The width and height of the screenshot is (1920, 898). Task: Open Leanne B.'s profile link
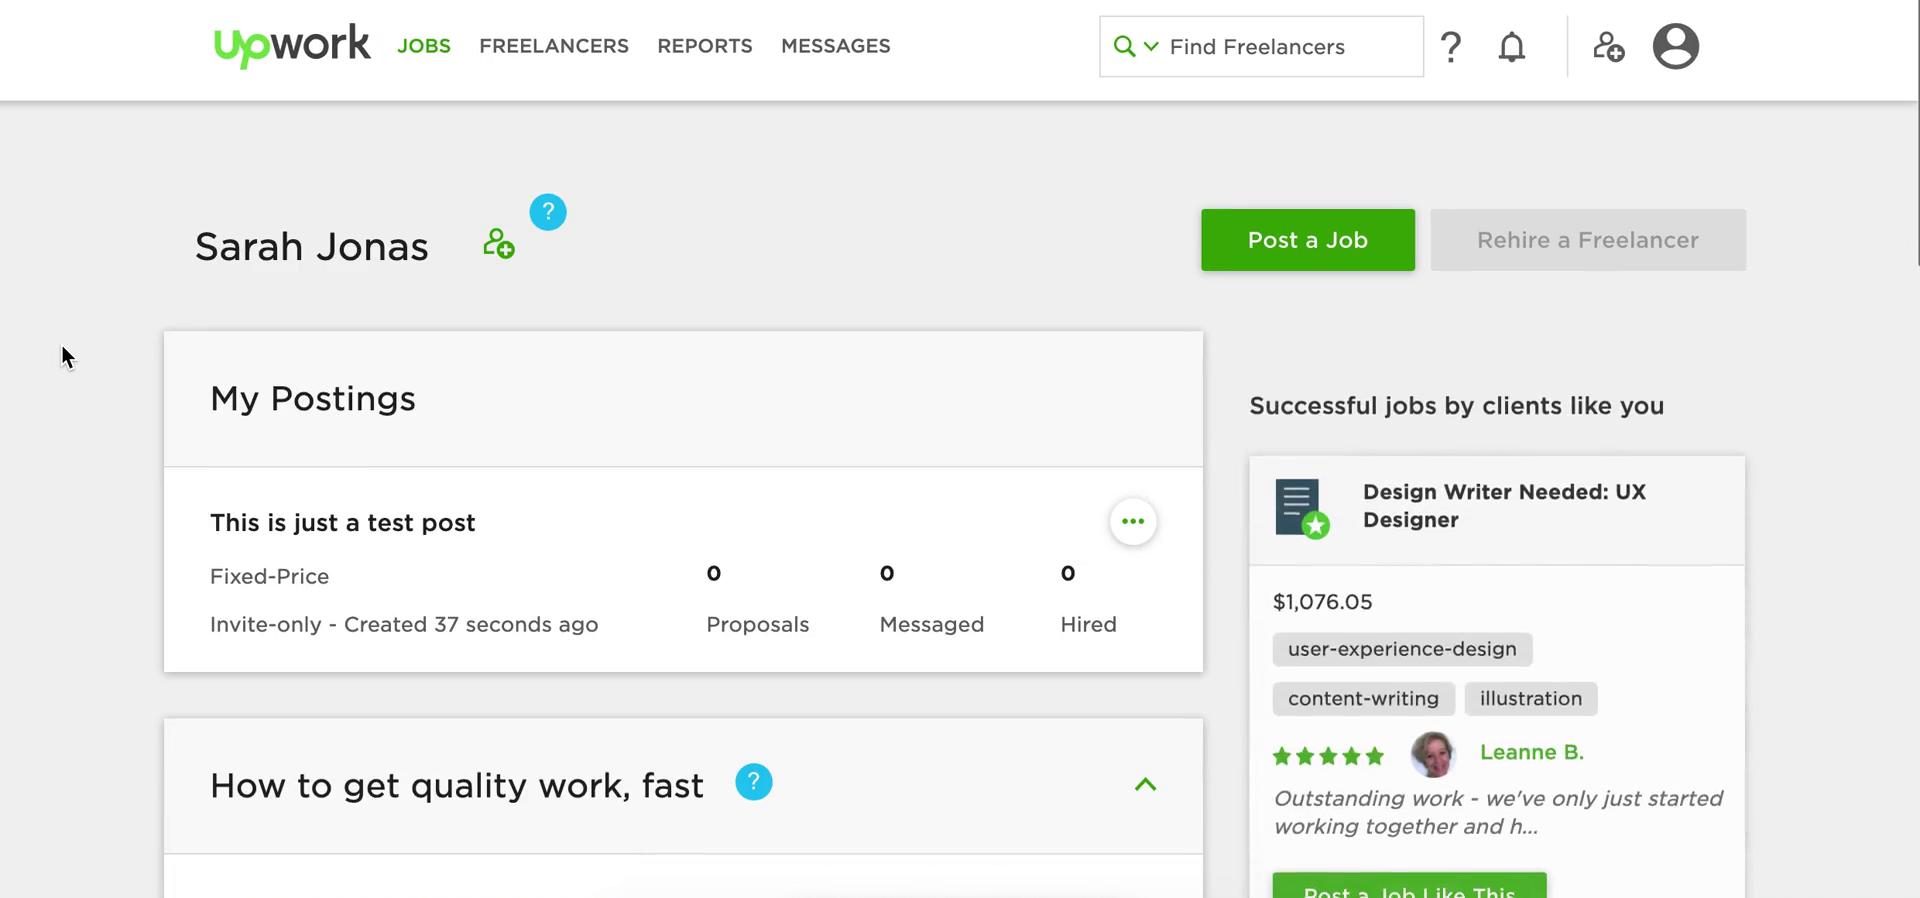coord(1531,752)
